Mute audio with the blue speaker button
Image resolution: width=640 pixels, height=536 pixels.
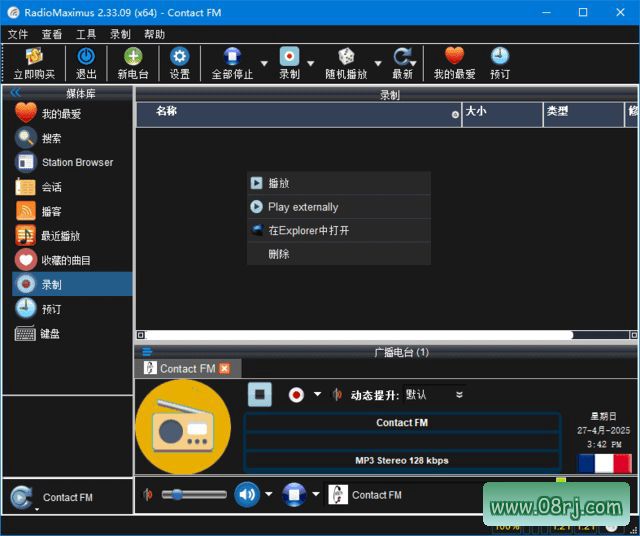click(246, 494)
